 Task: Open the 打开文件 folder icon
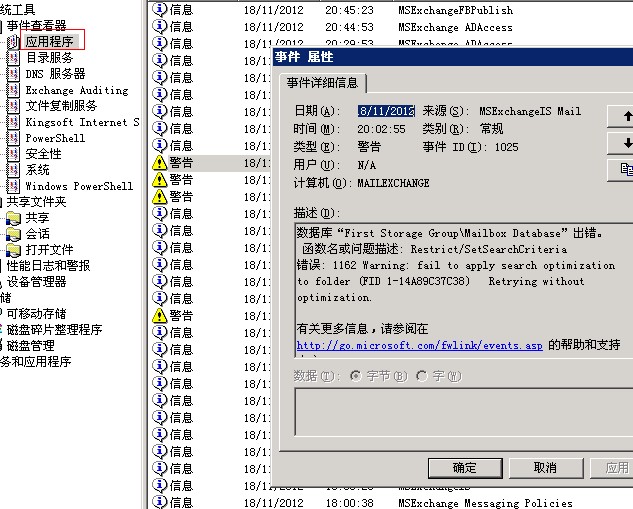13,250
